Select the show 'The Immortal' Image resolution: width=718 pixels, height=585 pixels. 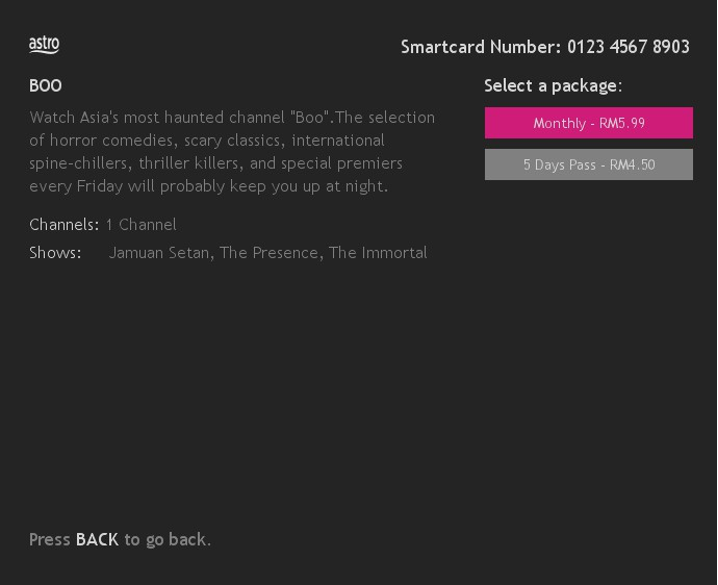[378, 253]
